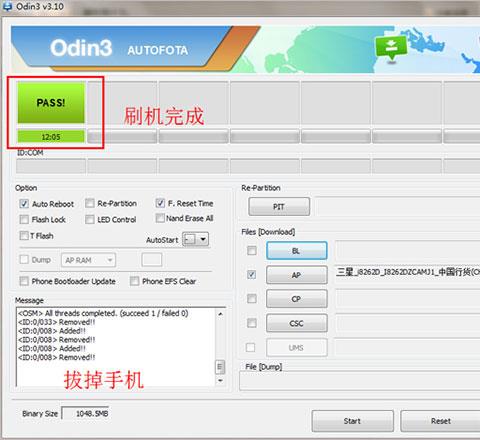Check the Dump checkbox
The image size is (480, 440).
pyautogui.click(x=24, y=259)
